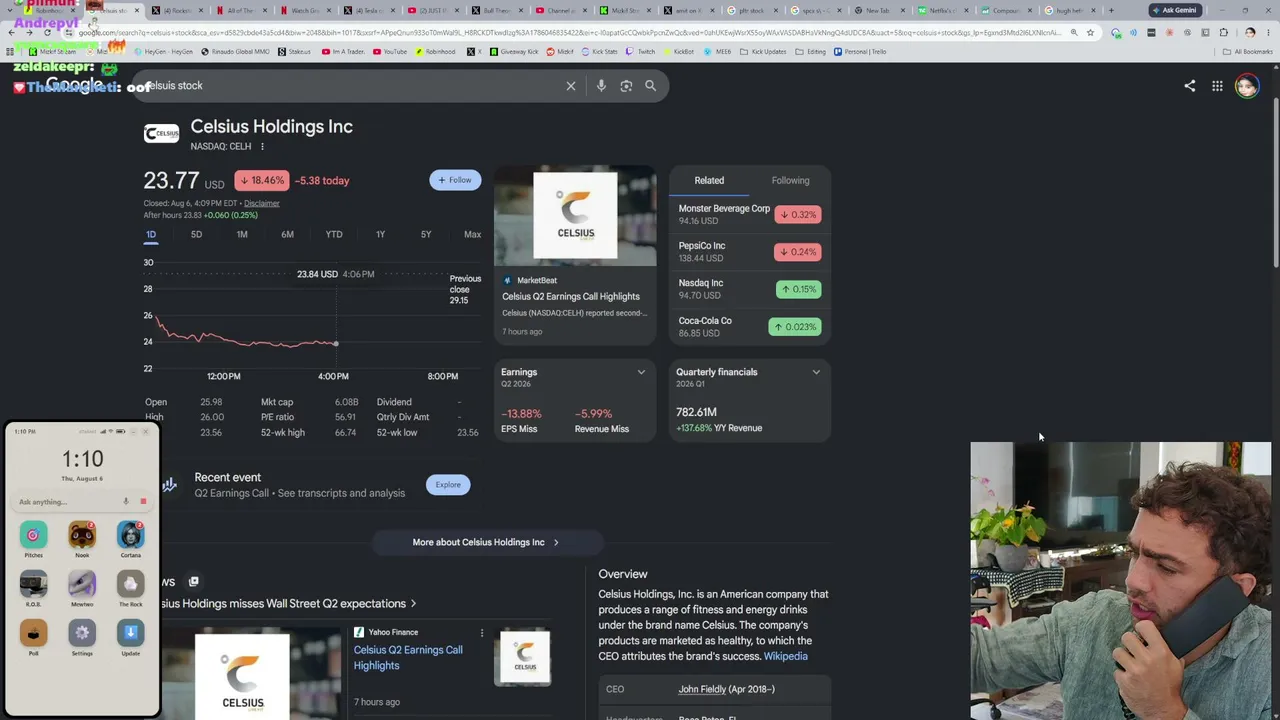
Task: Follow Celsius Holdings stock
Action: point(455,180)
